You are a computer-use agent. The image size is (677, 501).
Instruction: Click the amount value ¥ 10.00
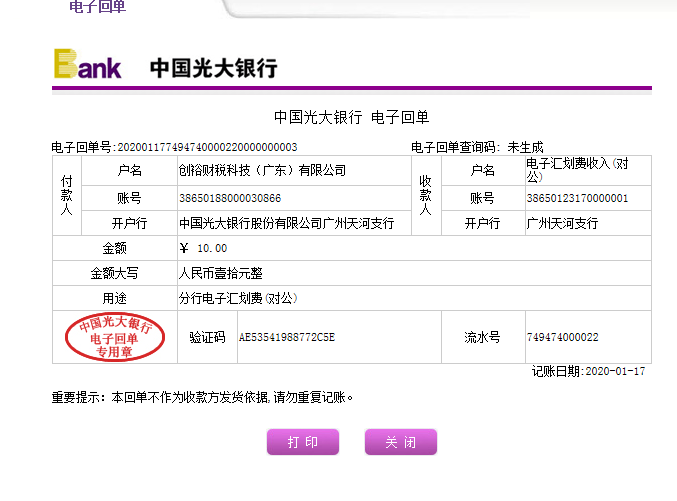(203, 248)
